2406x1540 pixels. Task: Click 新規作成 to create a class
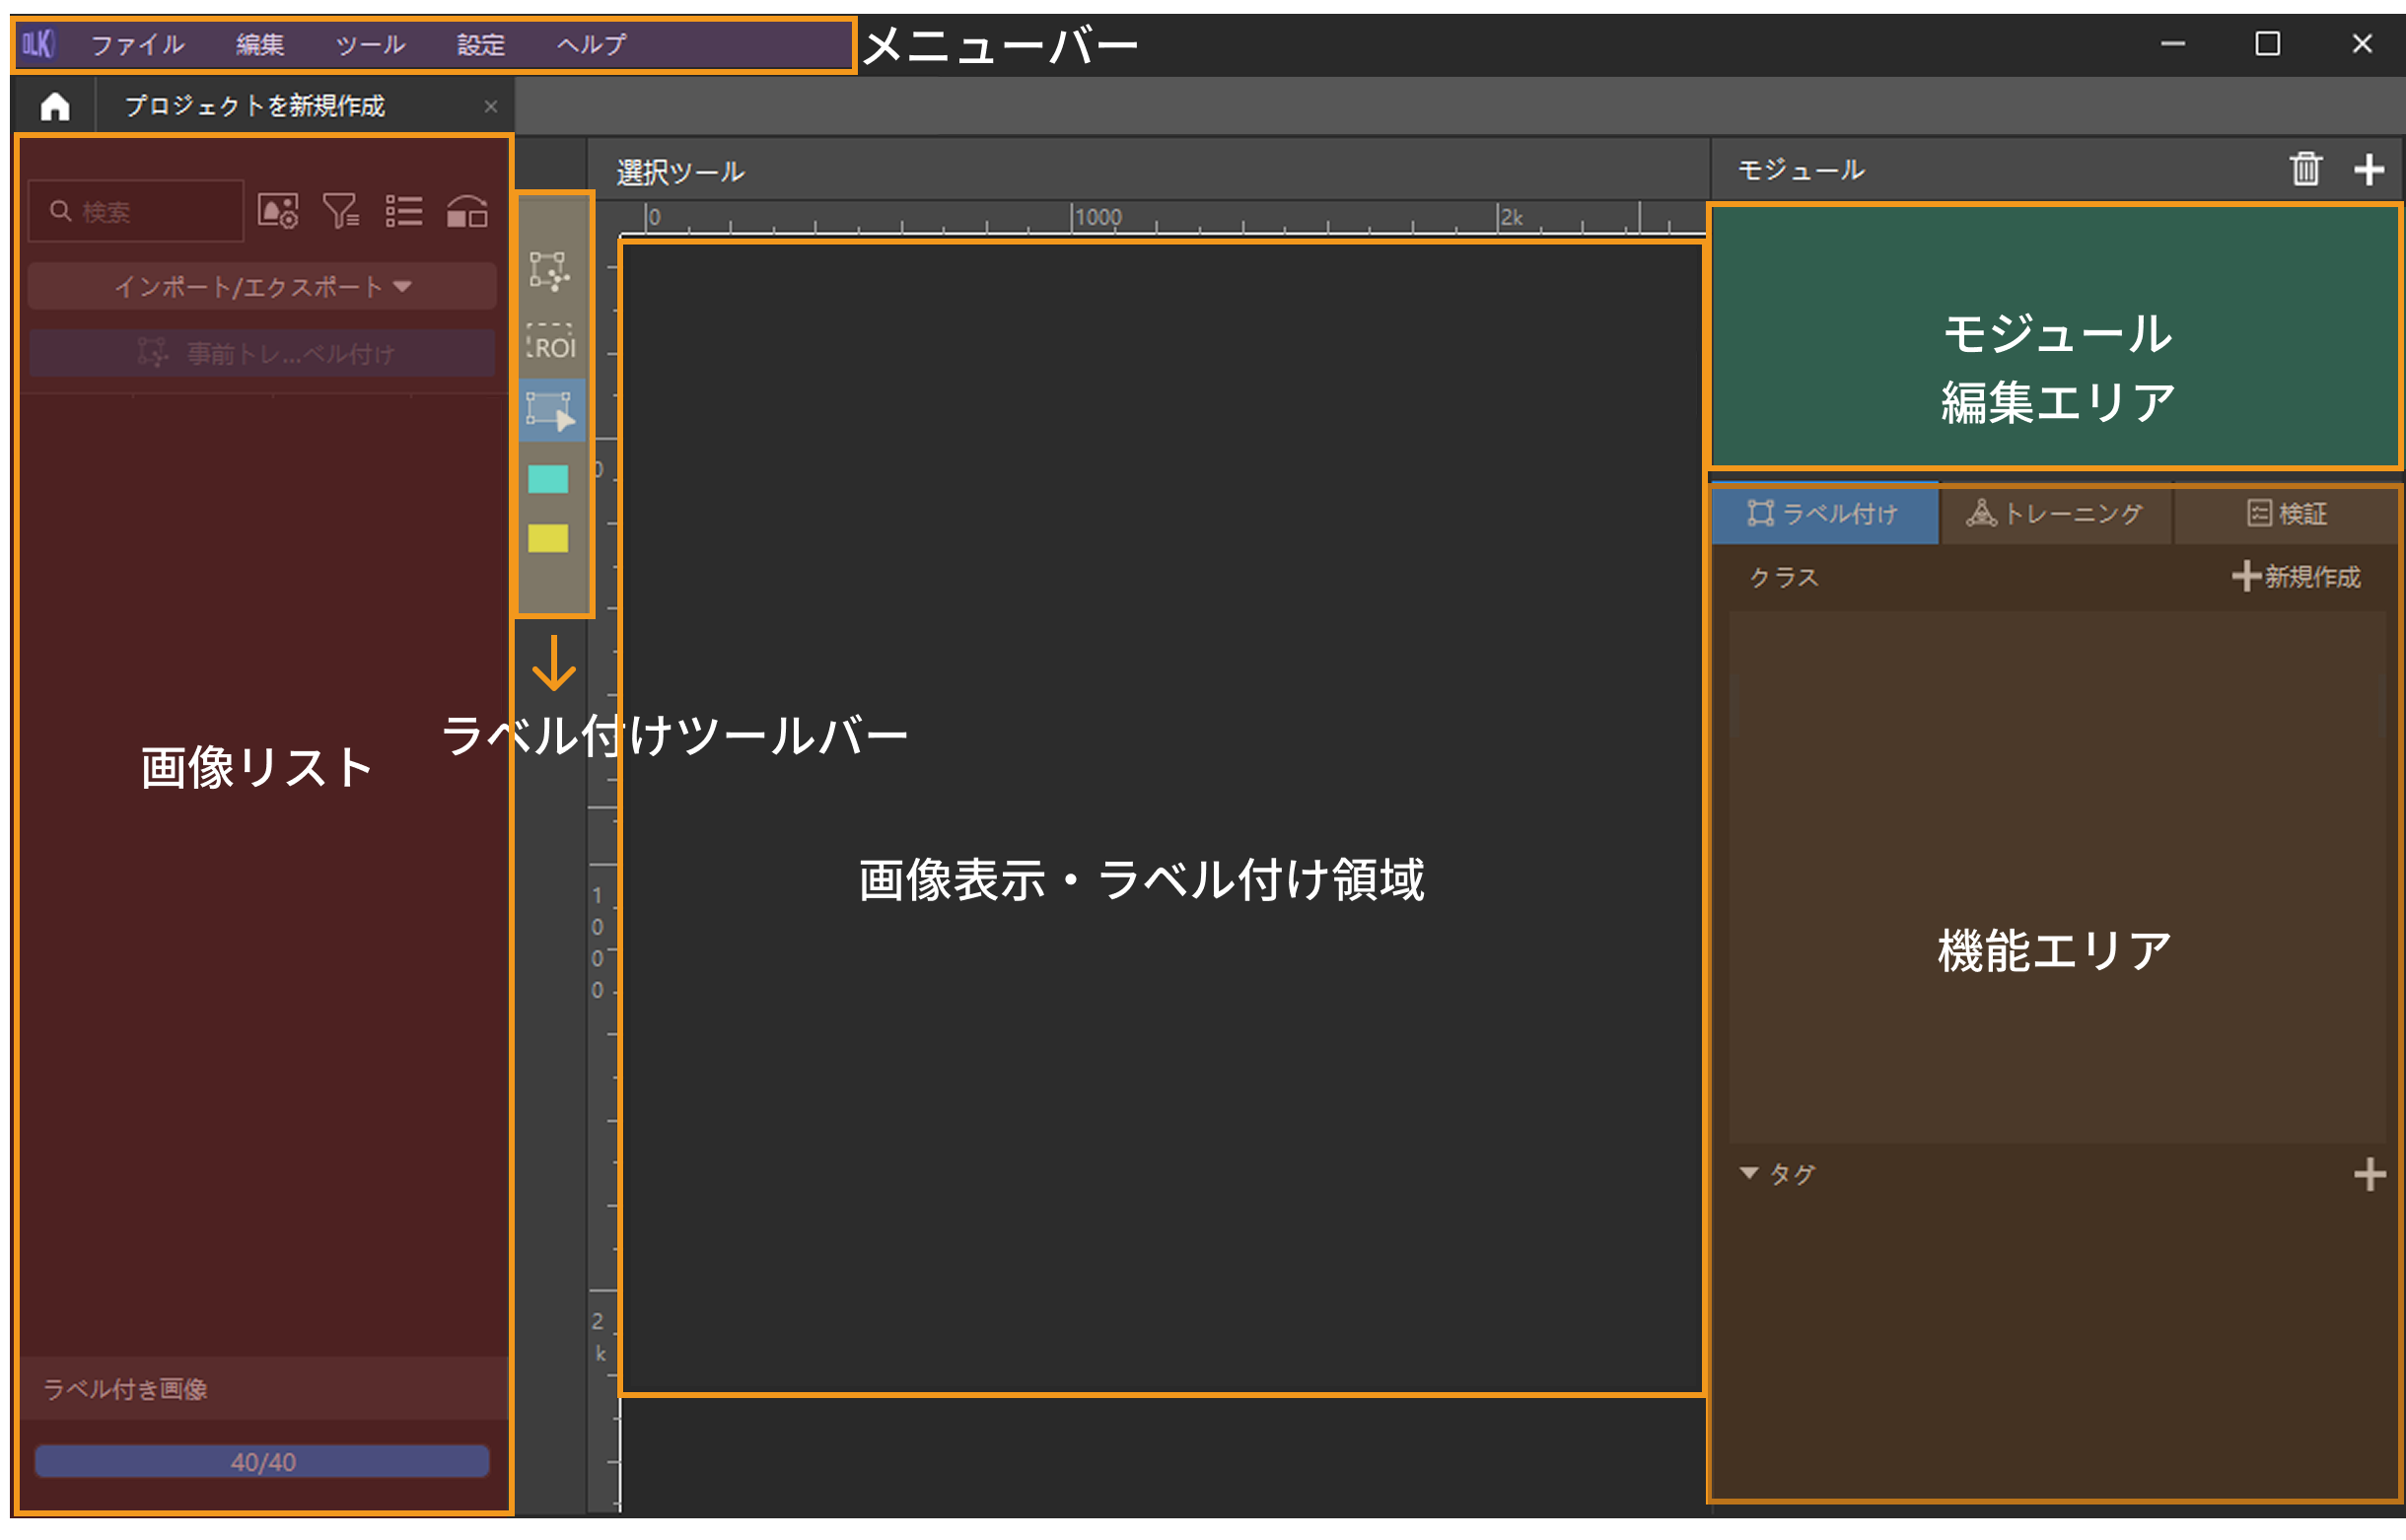pos(2295,576)
